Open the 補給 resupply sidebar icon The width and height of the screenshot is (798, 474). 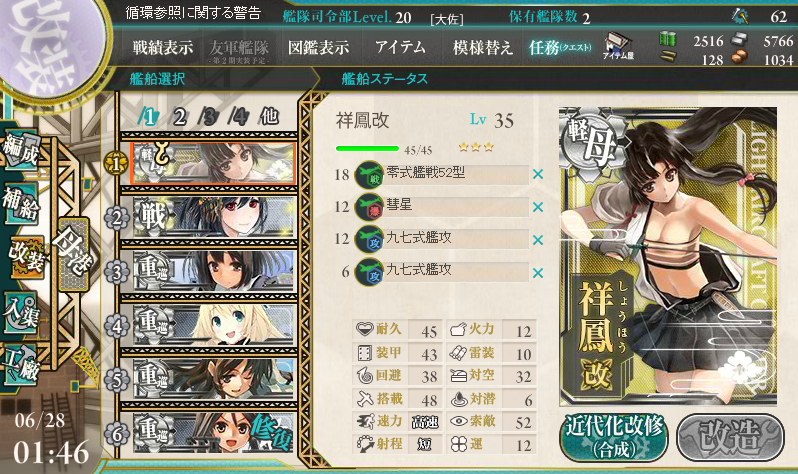[21, 204]
